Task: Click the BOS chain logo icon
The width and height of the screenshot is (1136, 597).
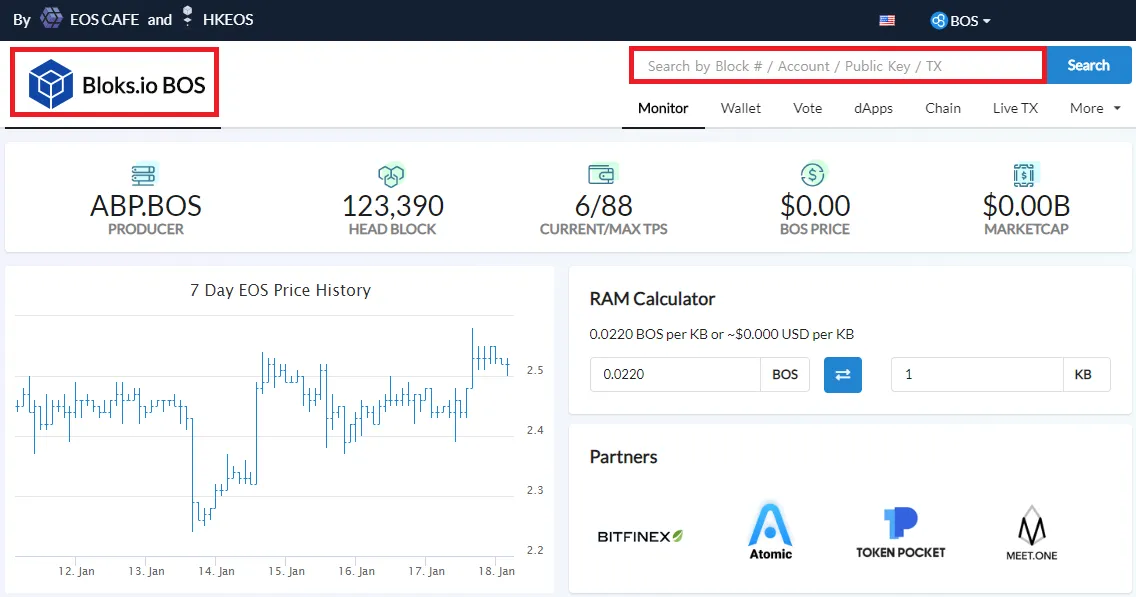Action: coord(939,20)
